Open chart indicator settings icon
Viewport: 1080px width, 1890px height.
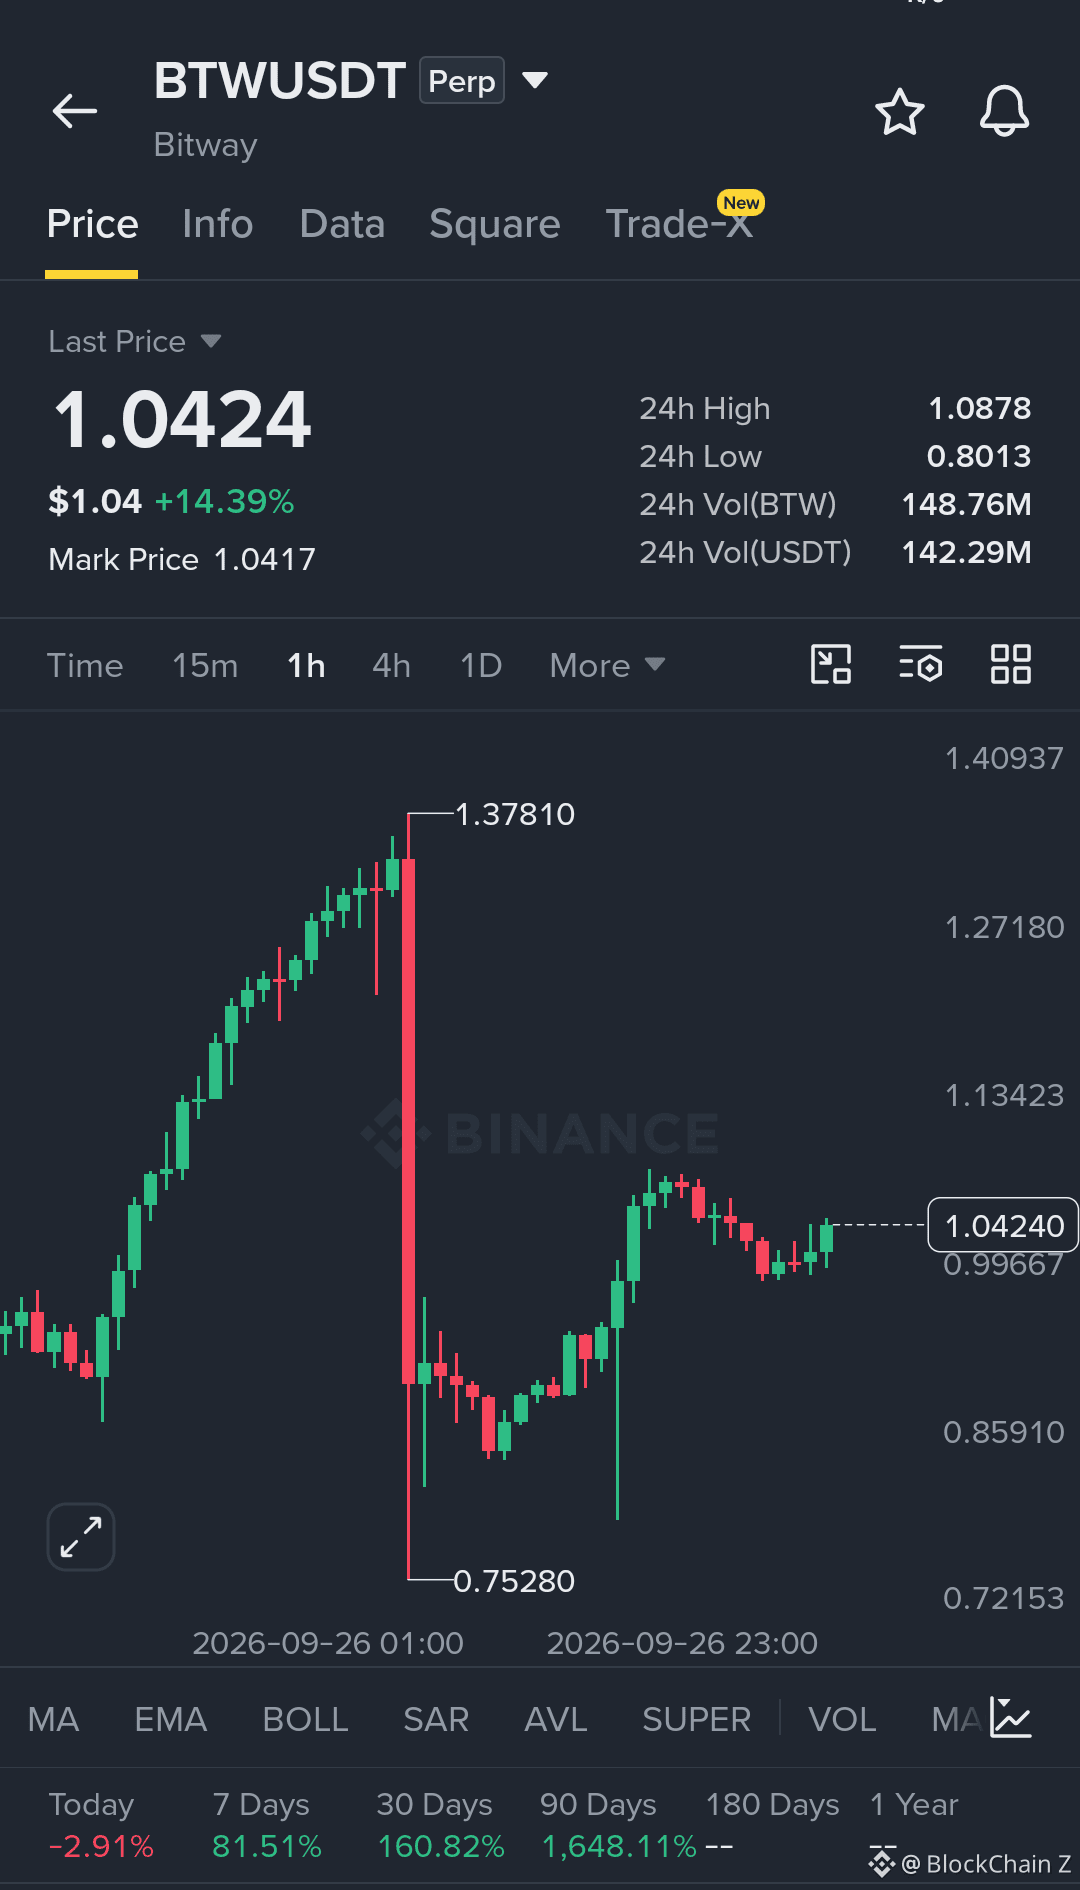pos(920,665)
